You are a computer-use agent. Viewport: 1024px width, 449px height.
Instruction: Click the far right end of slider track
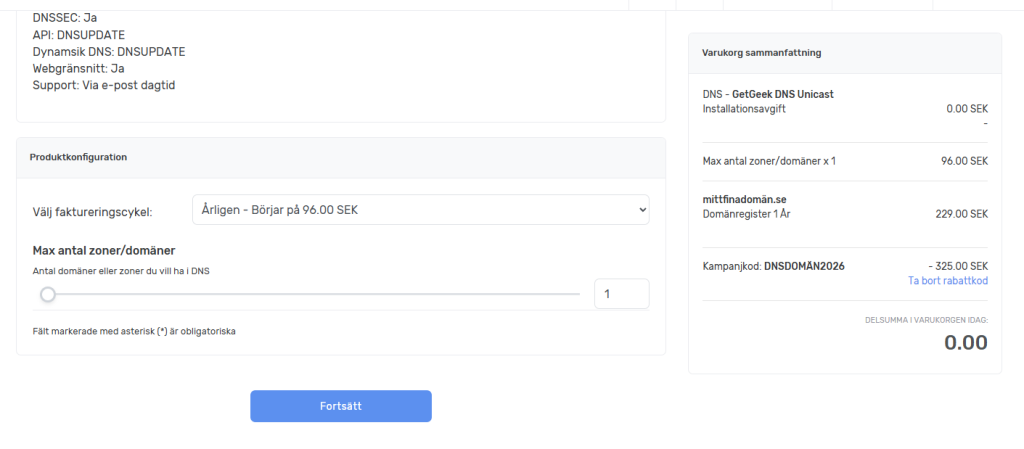[x=576, y=294]
